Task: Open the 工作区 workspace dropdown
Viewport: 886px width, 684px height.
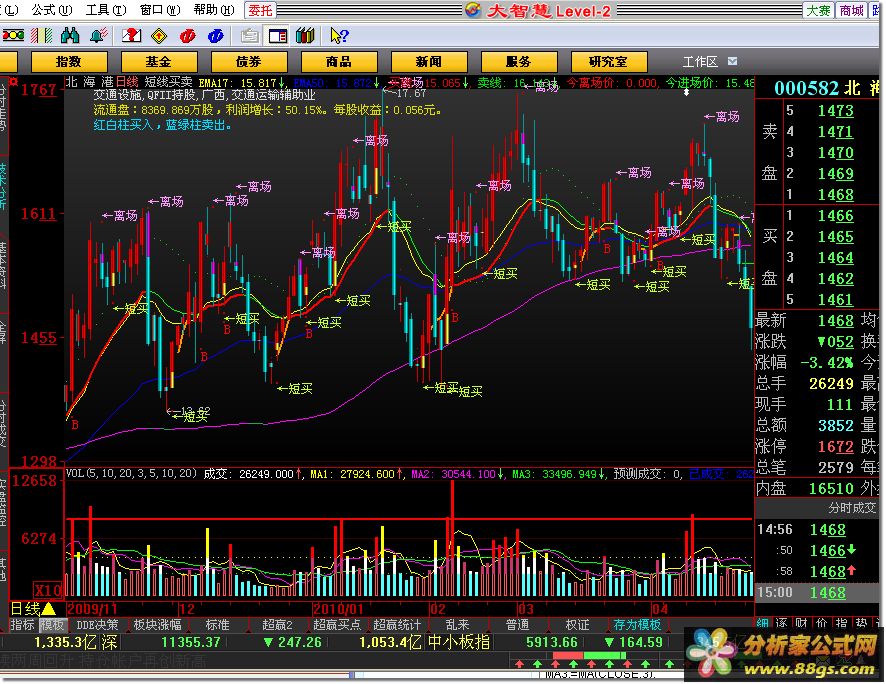Action: 733,62
